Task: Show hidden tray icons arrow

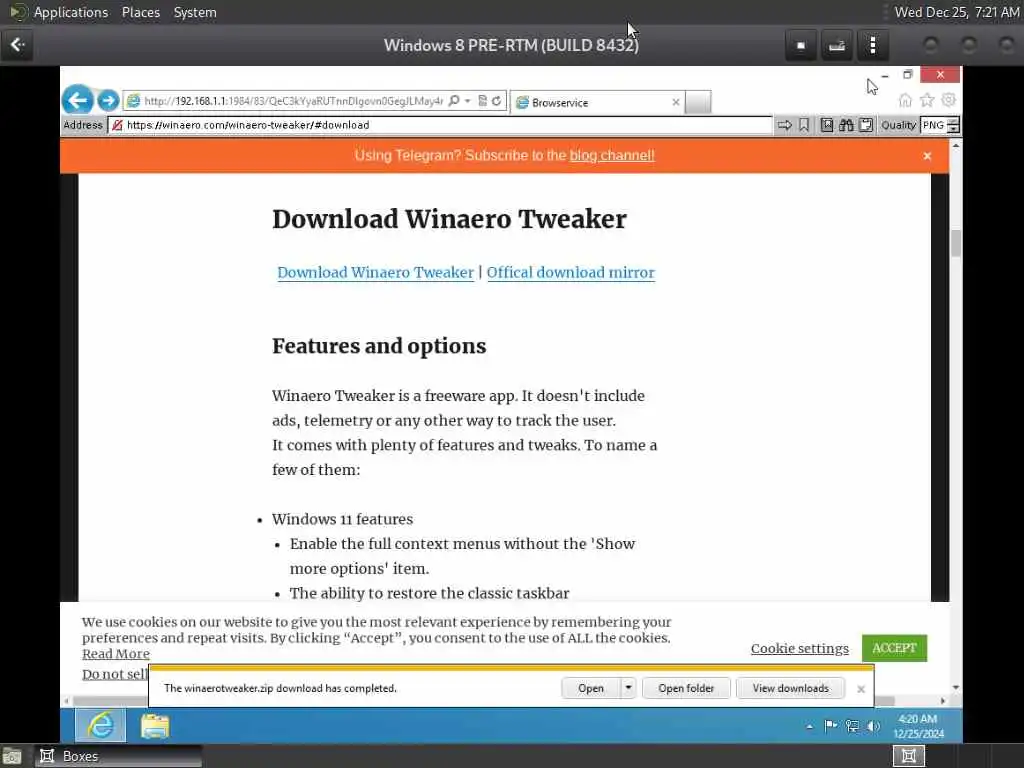Action: (810, 726)
